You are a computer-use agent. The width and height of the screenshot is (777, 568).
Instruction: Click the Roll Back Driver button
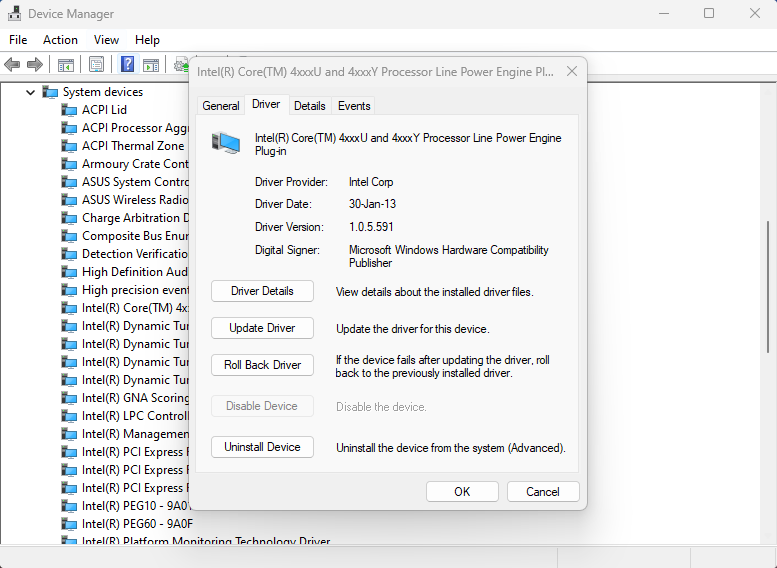pos(262,365)
